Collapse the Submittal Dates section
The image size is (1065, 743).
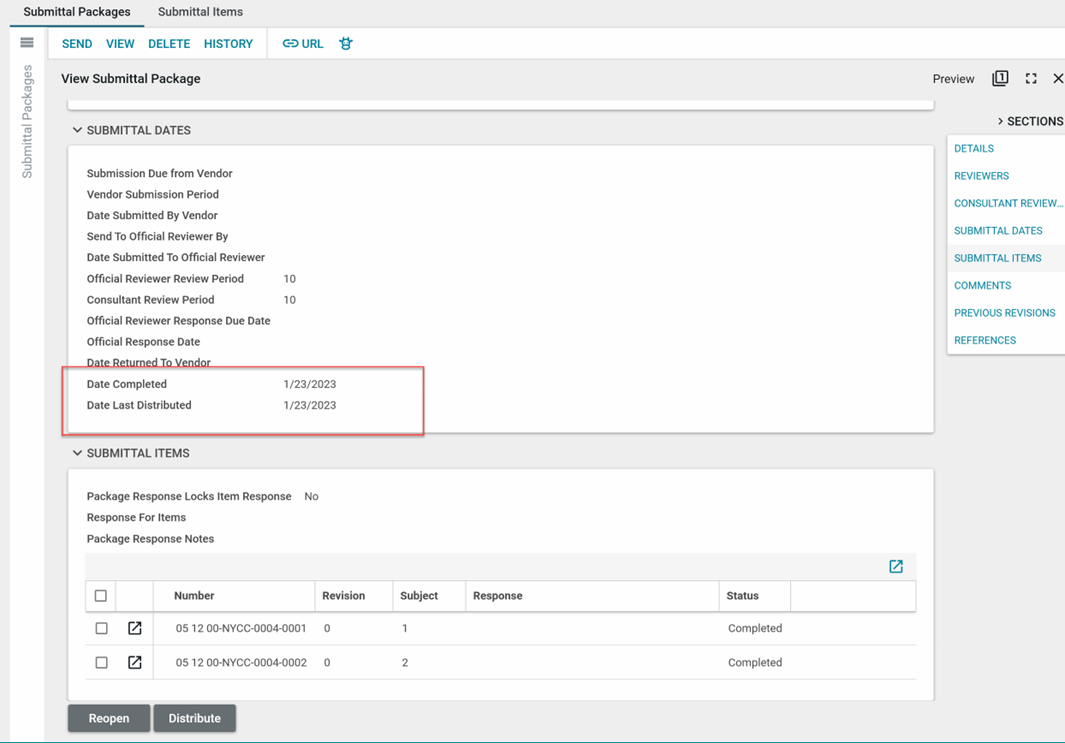click(x=77, y=131)
